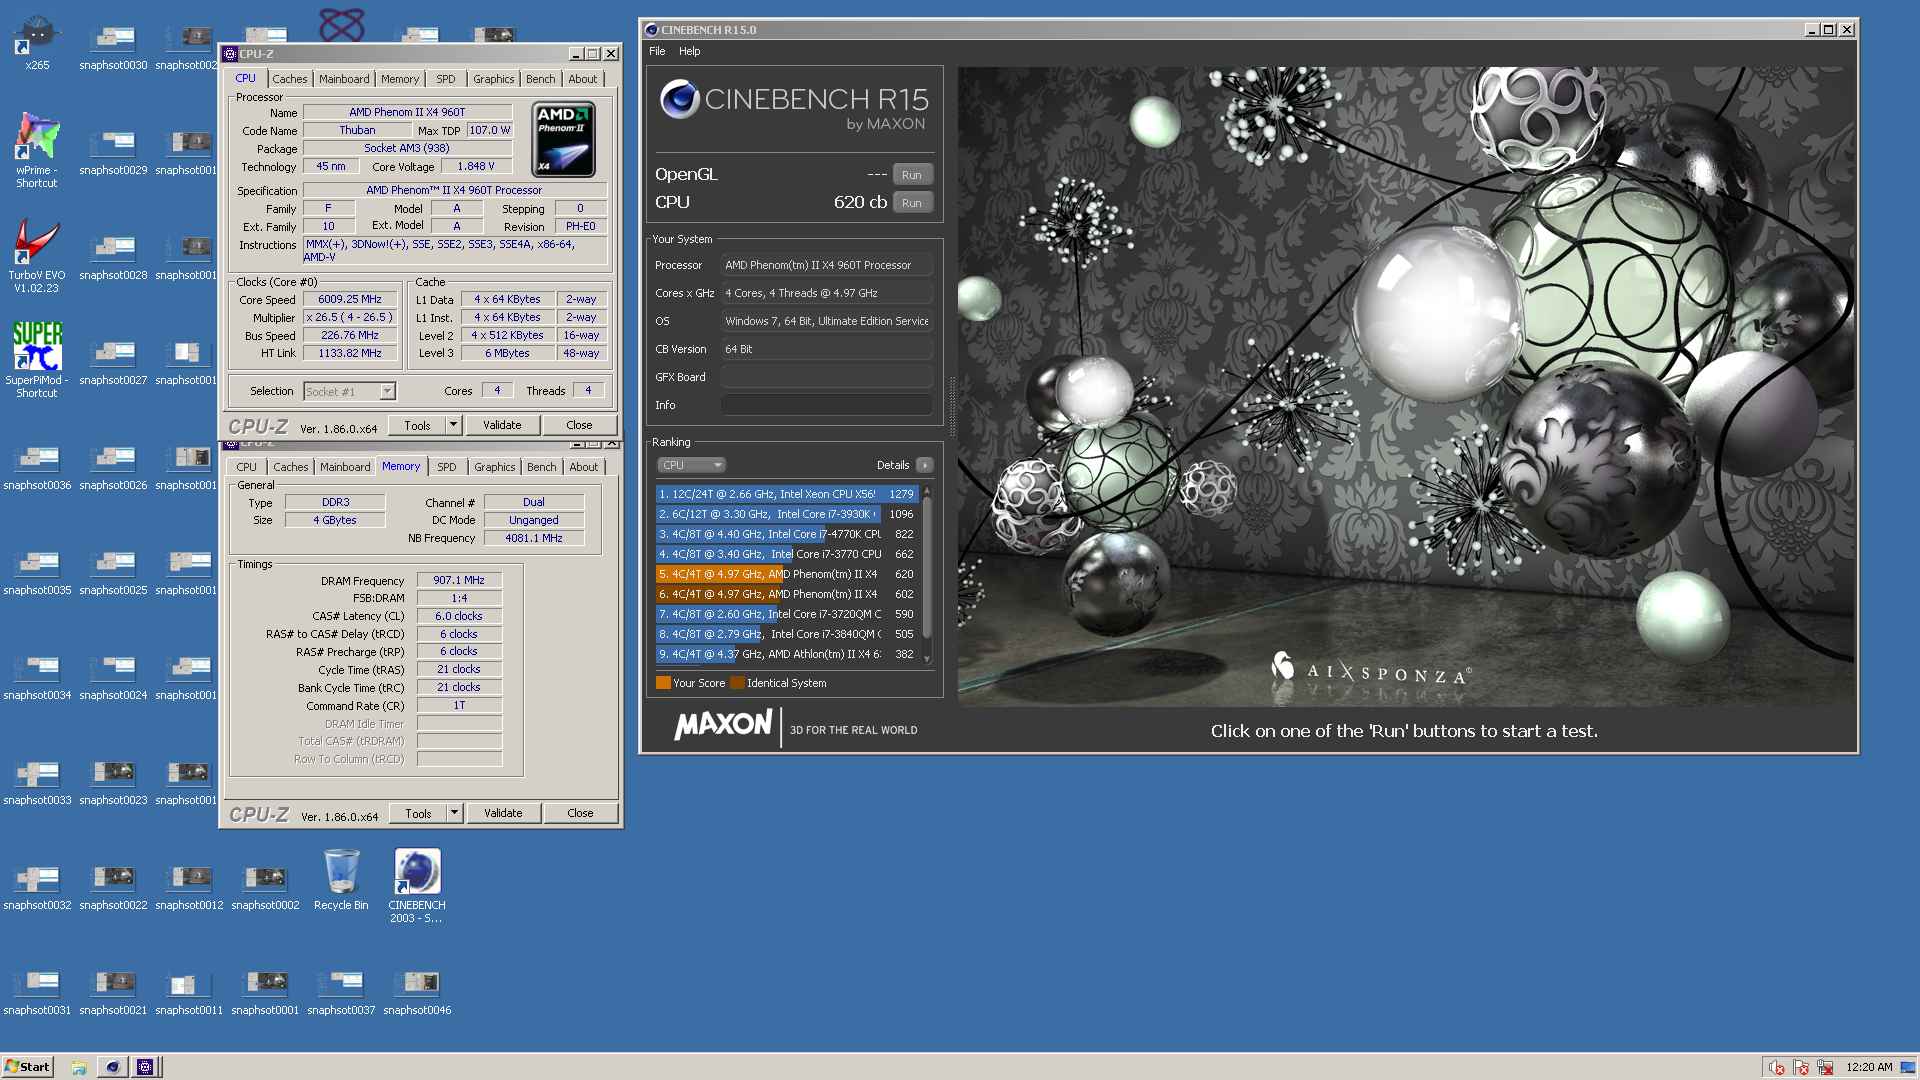Click the ranking list scrollbar down arrow
This screenshot has height=1080, width=1920.
[927, 658]
